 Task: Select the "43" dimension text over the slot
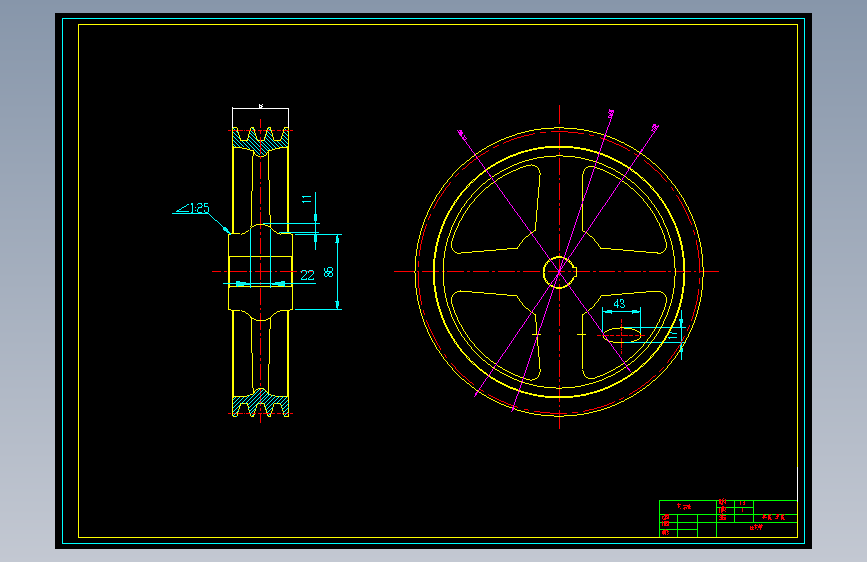coord(619,304)
